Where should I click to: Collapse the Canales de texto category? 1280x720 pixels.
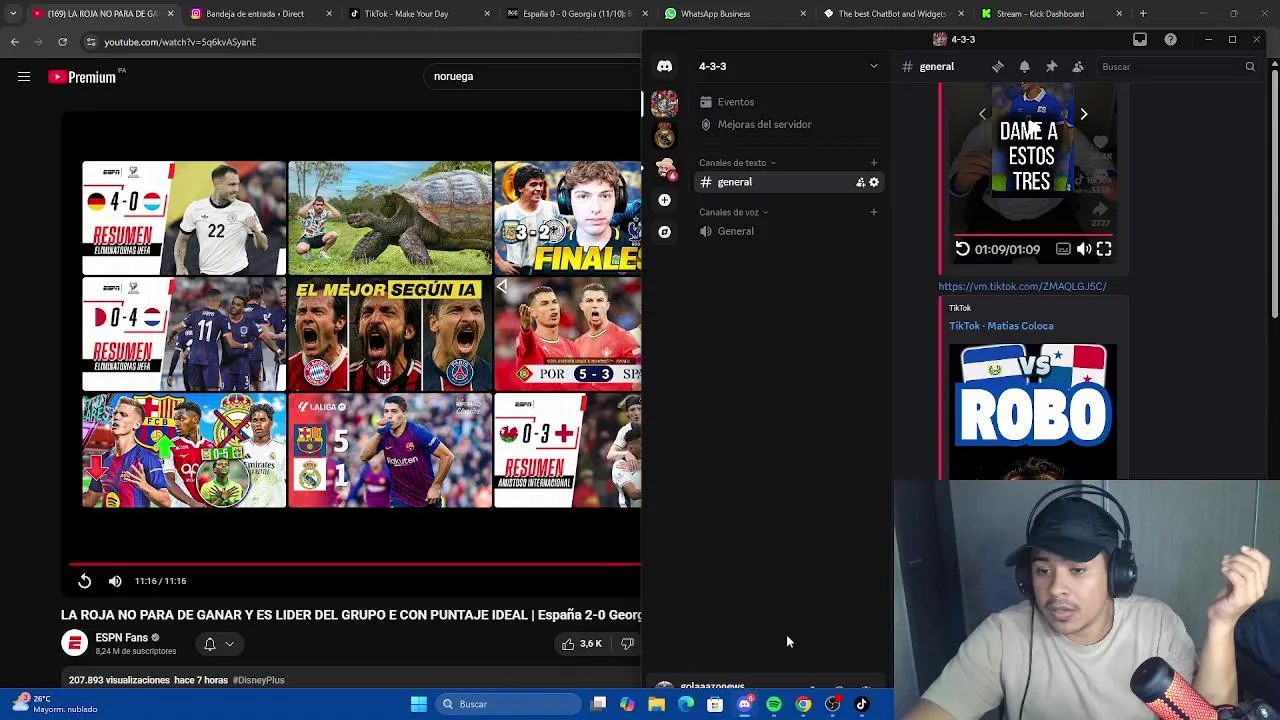tap(737, 162)
